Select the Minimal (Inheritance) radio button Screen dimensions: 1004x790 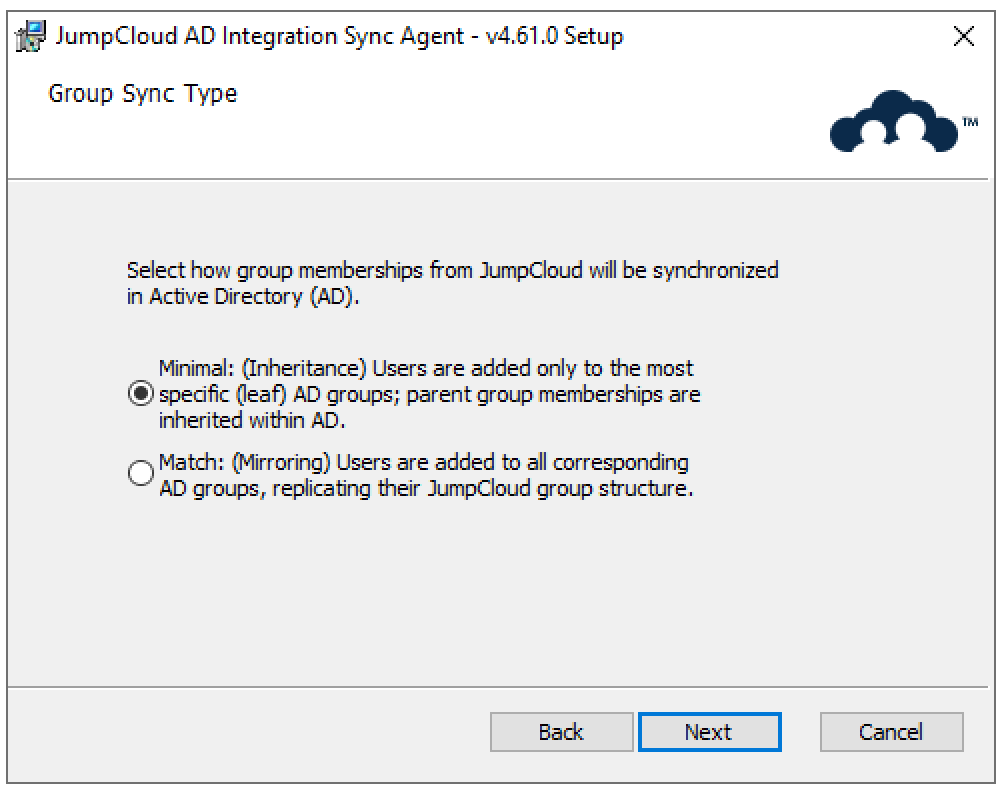click(141, 395)
